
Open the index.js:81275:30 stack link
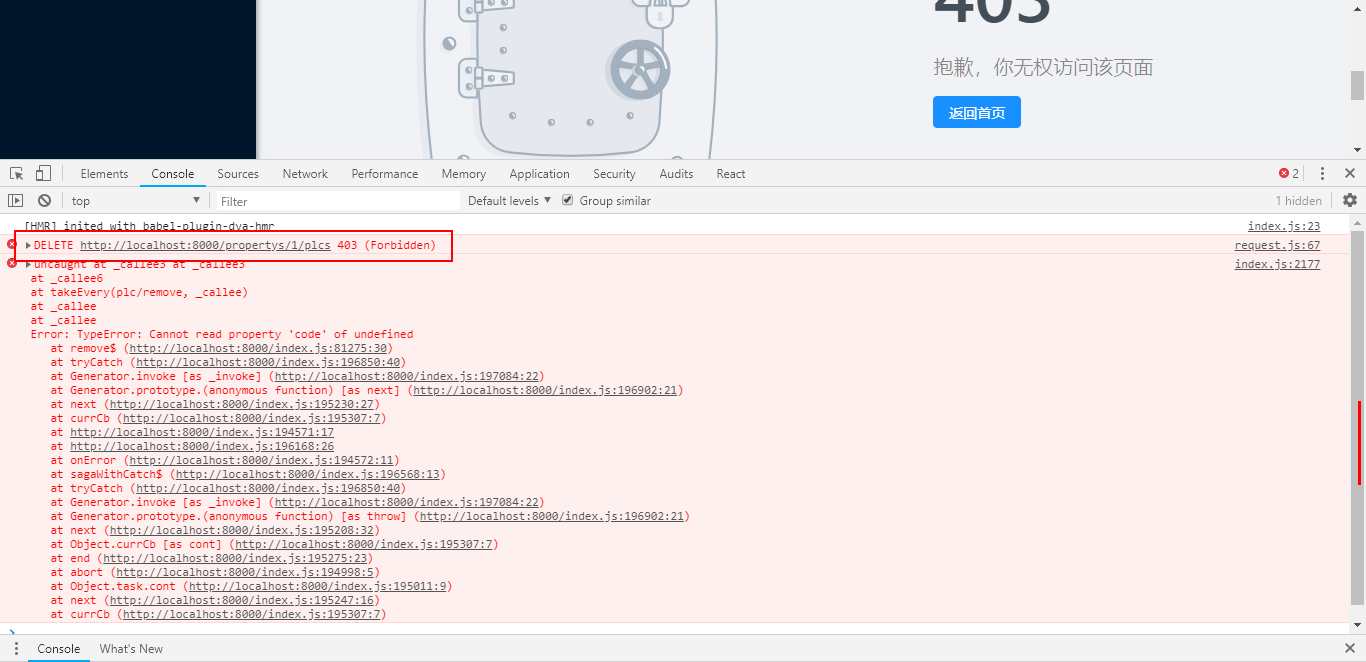pyautogui.click(x=260, y=348)
